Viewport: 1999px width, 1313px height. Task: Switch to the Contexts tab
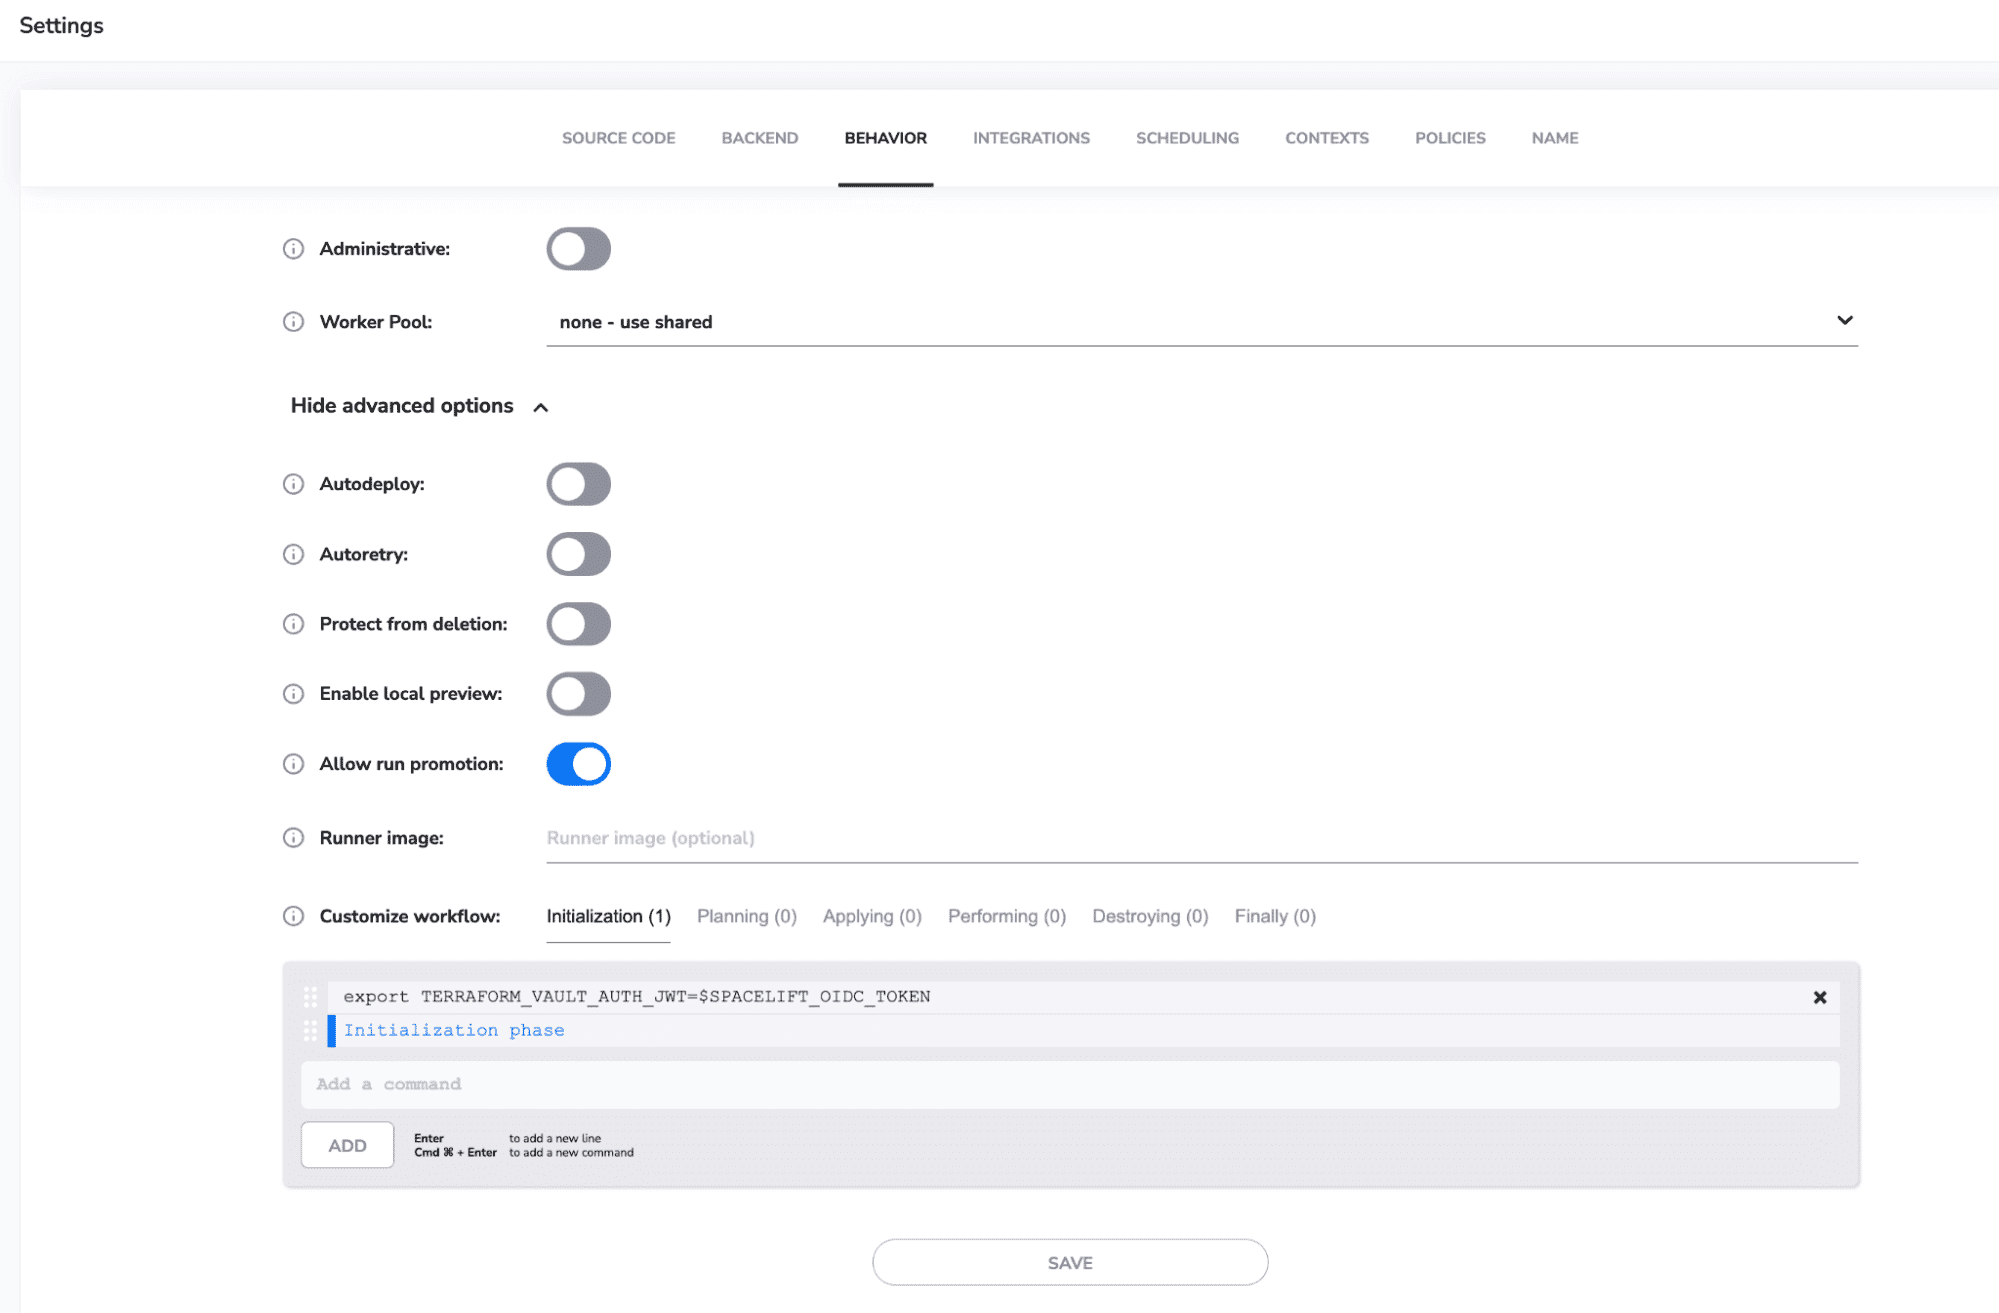(1327, 138)
